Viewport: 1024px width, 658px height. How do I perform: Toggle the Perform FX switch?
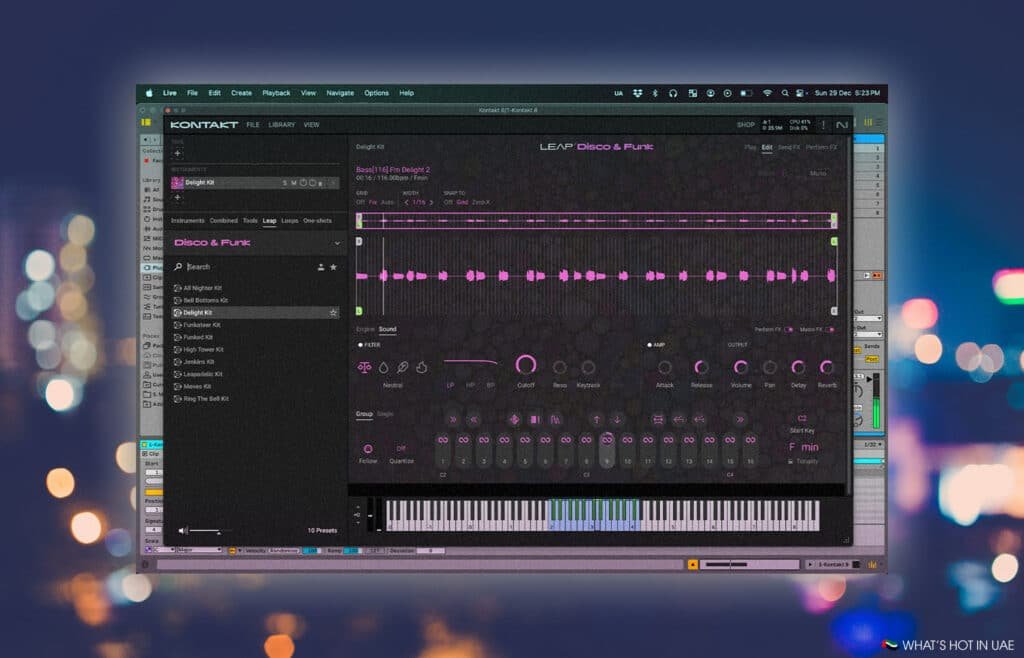[x=788, y=329]
